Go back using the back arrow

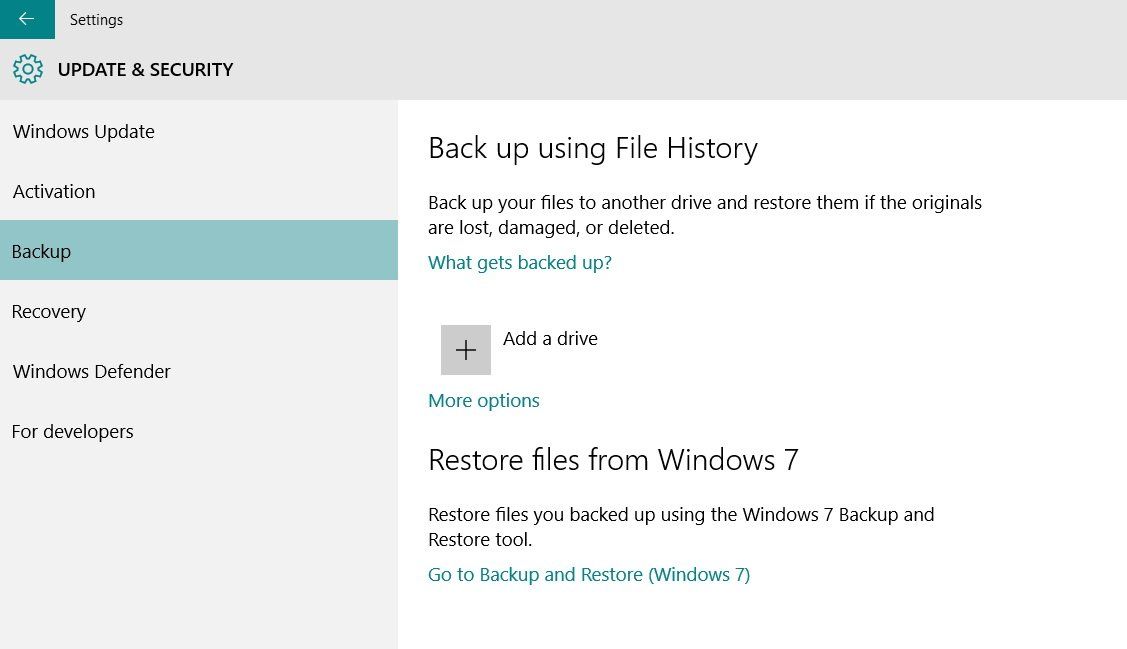click(x=27, y=19)
